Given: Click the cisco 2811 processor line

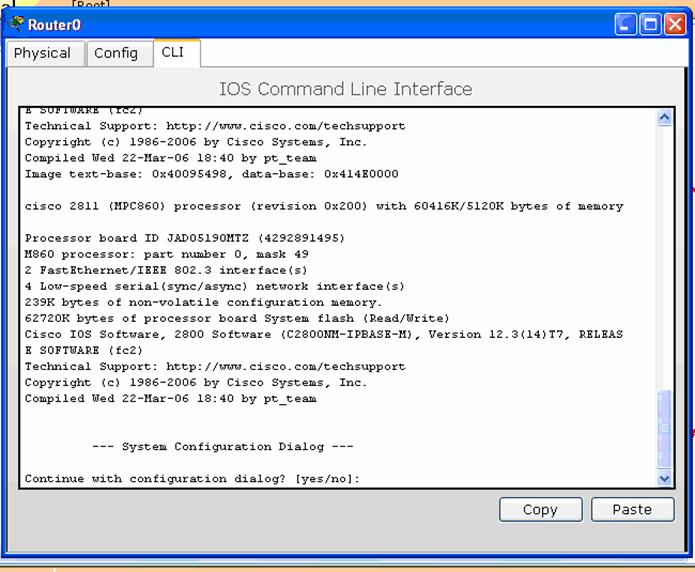Looking at the screenshot, I should click(323, 206).
